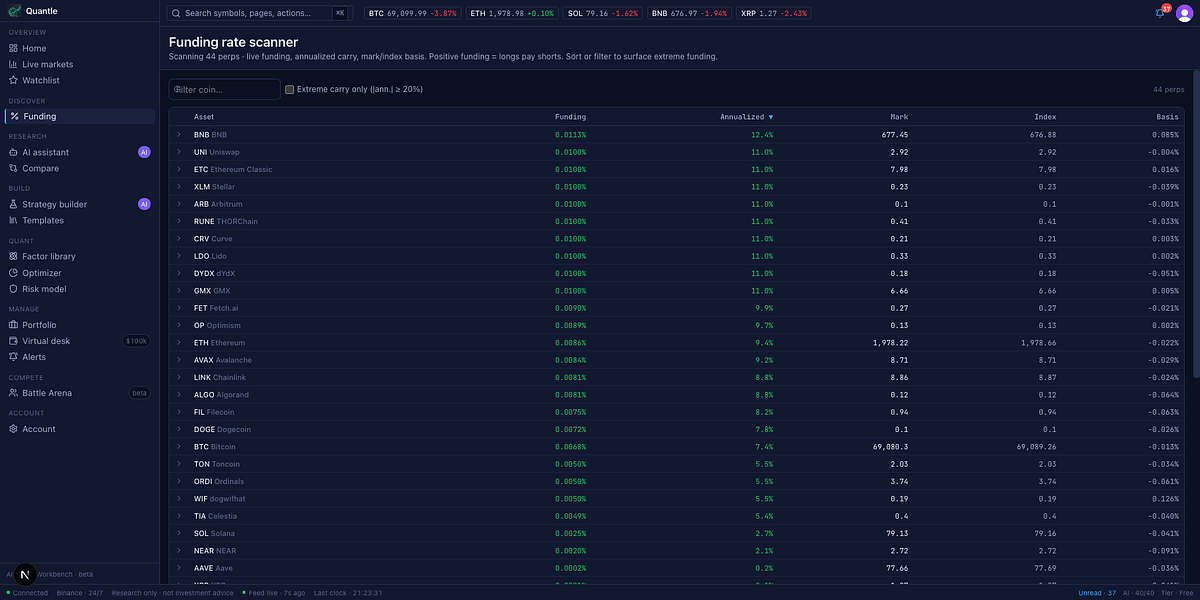The height and width of the screenshot is (600, 1200).
Task: Sort by Mark column header
Action: pos(898,117)
